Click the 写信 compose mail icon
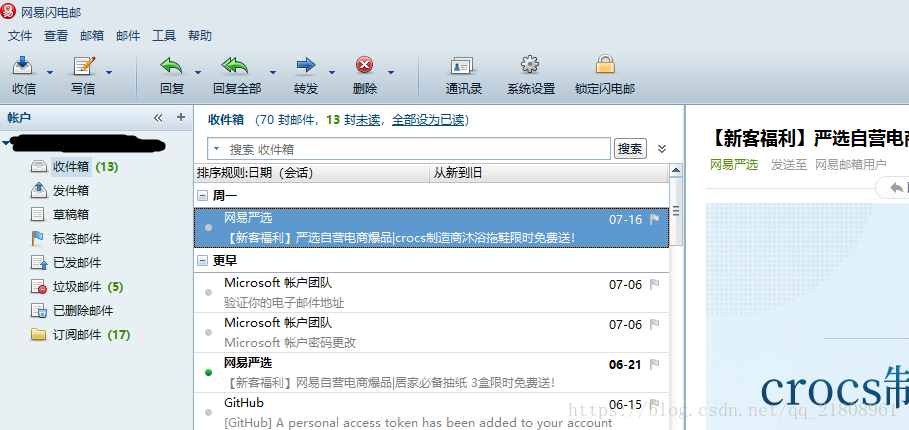 [x=83, y=65]
